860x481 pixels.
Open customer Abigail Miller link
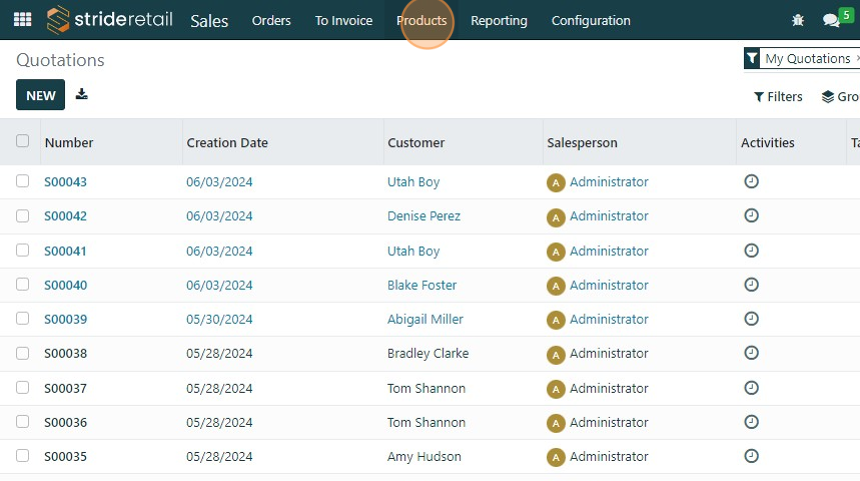pos(425,319)
